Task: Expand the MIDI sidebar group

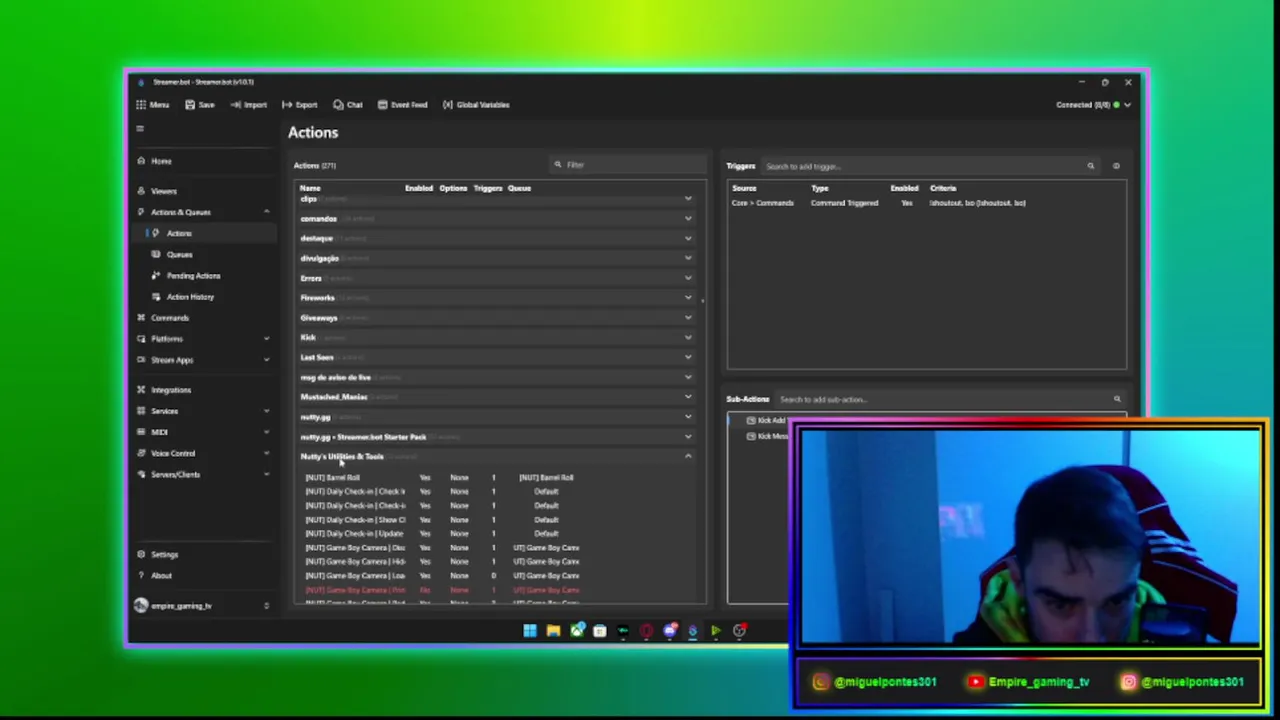Action: 204,432
